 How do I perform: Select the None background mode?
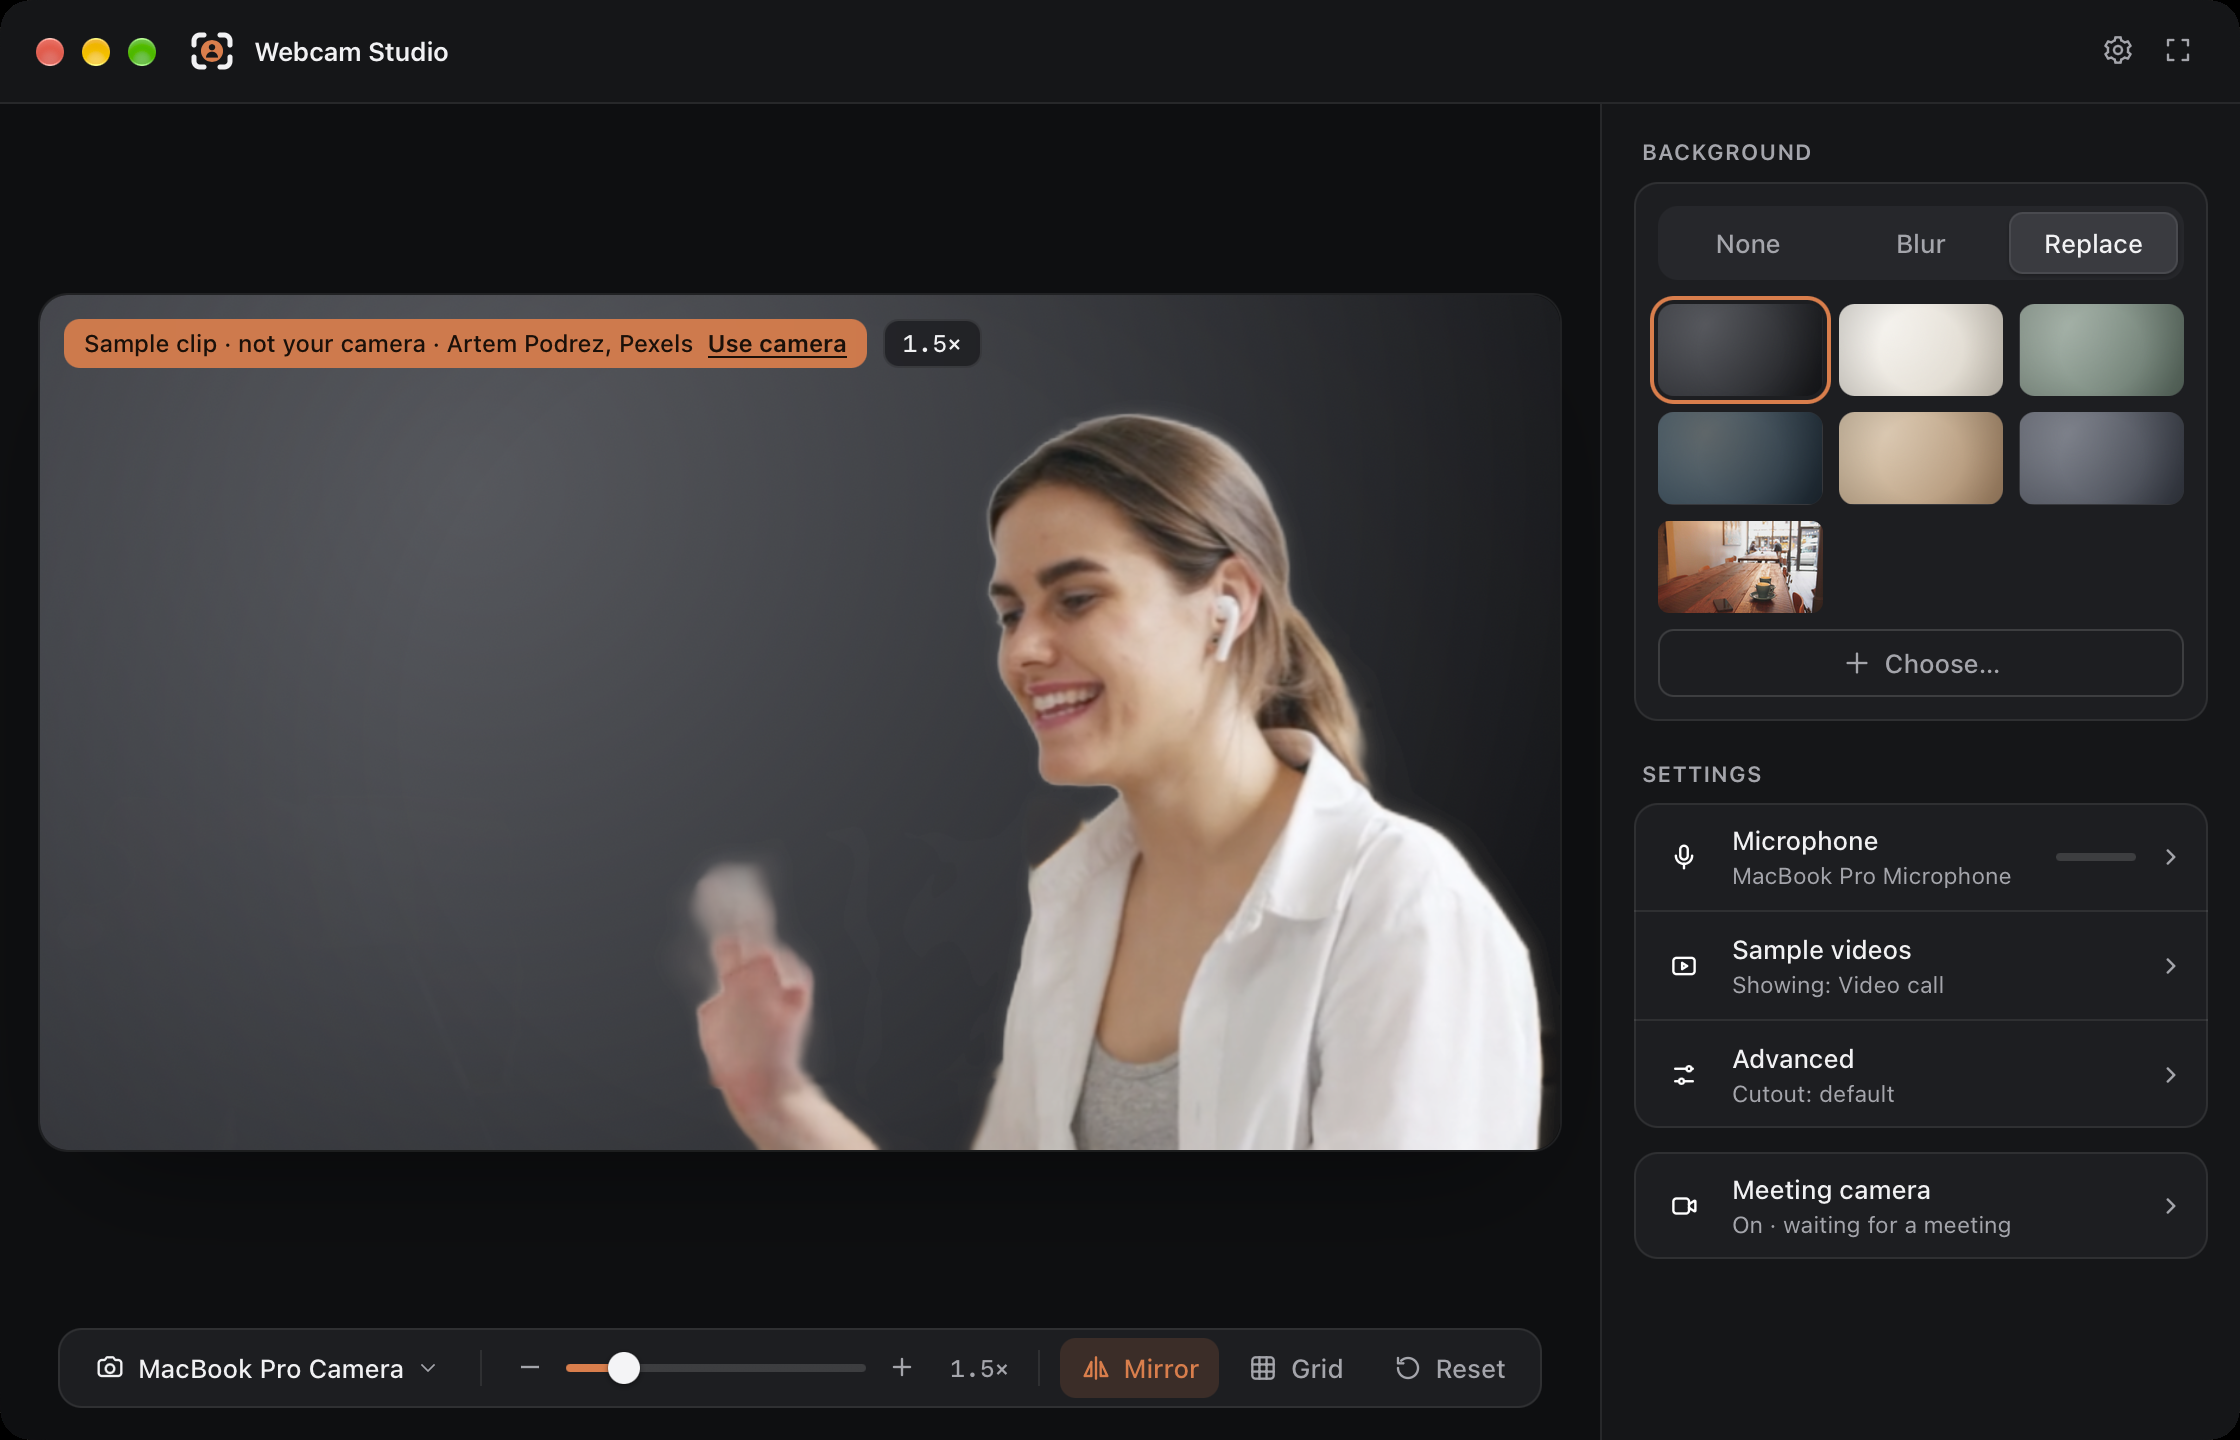(x=1747, y=244)
